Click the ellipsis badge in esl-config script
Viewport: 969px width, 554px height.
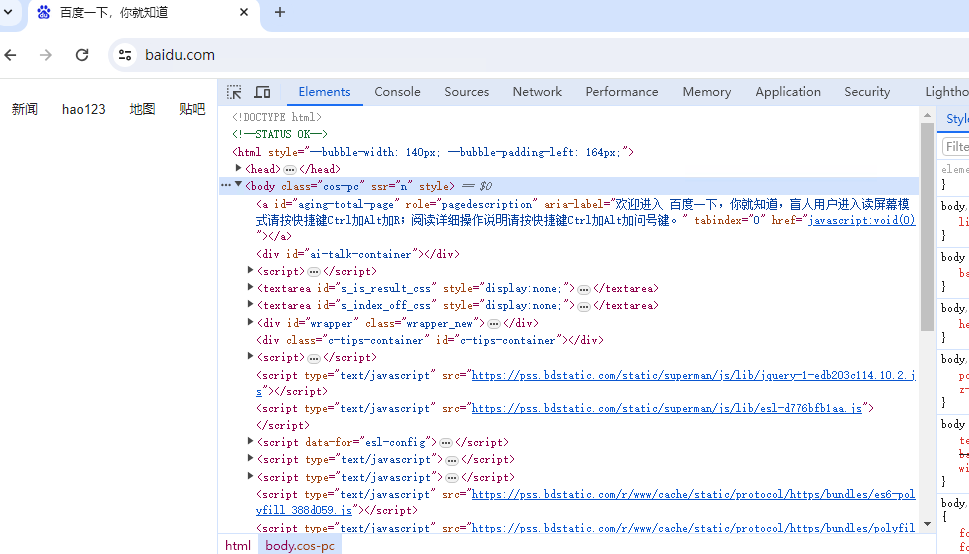tap(446, 443)
